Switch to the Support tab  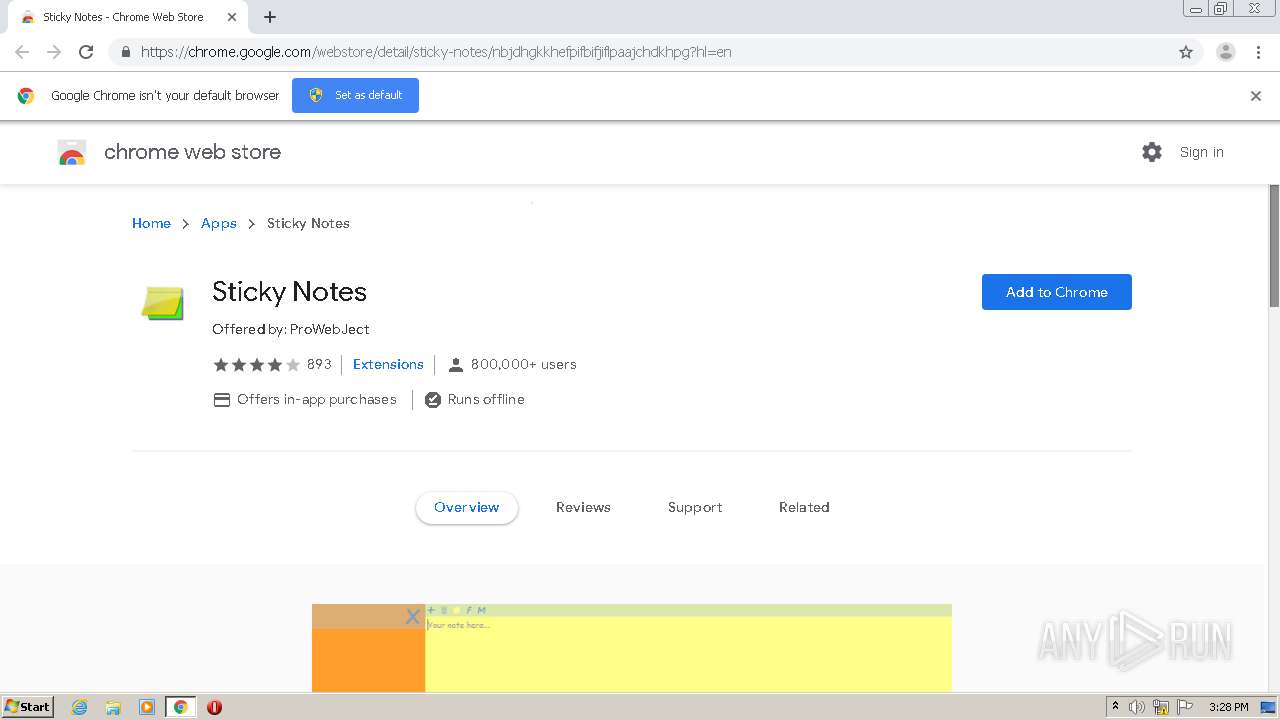click(x=695, y=507)
